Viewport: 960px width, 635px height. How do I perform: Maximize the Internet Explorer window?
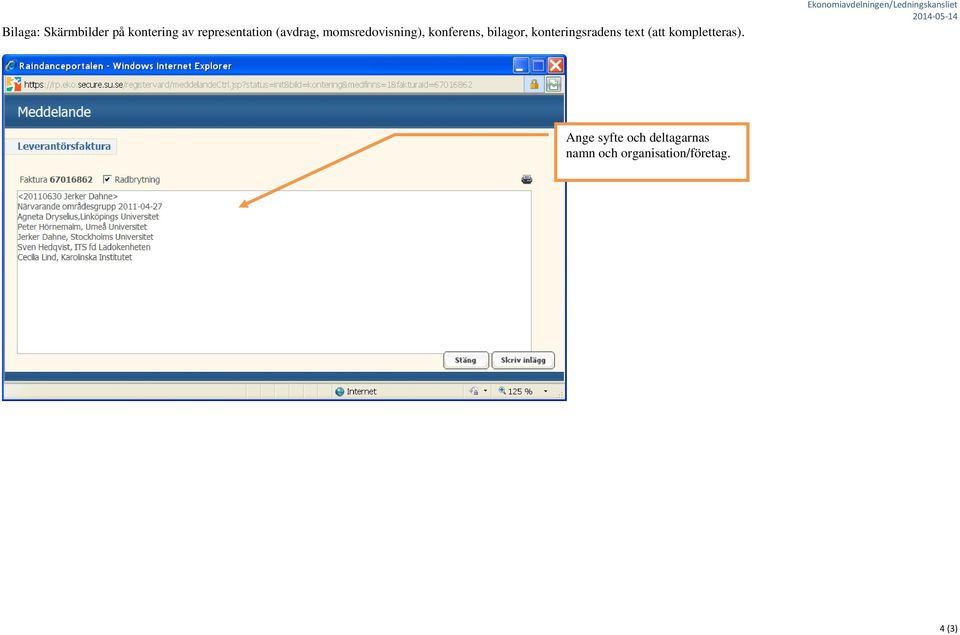[538, 66]
